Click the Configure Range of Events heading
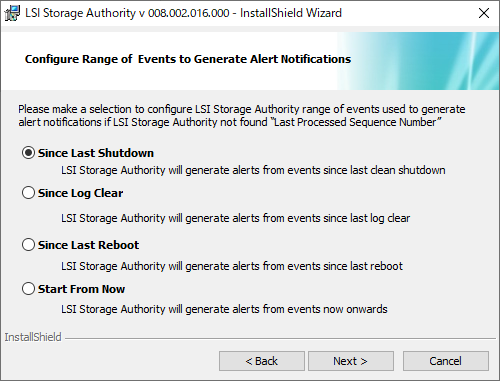Image resolution: width=500 pixels, height=381 pixels. tap(188, 59)
